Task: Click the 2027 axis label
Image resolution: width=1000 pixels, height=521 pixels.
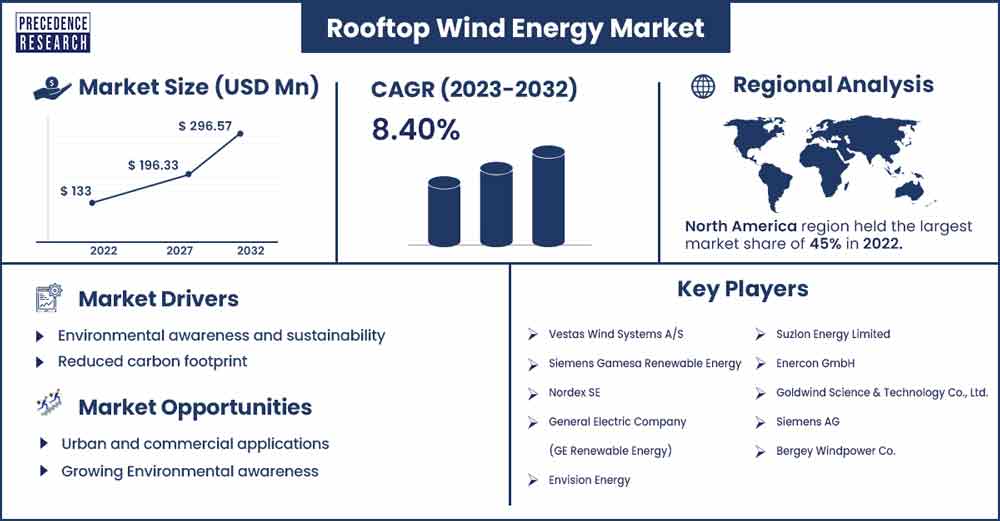Action: [x=180, y=251]
